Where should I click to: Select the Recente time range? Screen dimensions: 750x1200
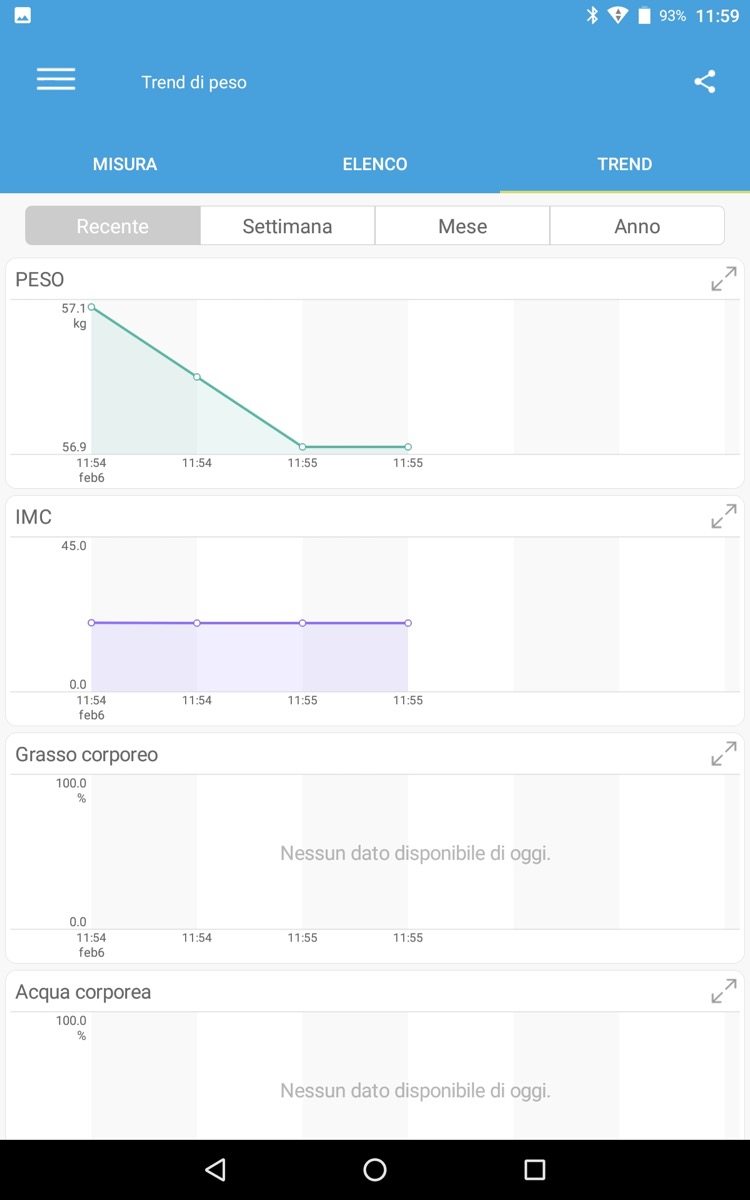[113, 226]
